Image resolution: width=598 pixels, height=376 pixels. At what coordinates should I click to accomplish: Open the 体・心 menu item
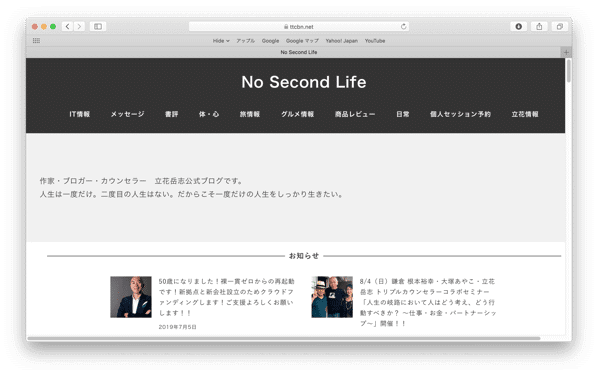click(x=209, y=114)
